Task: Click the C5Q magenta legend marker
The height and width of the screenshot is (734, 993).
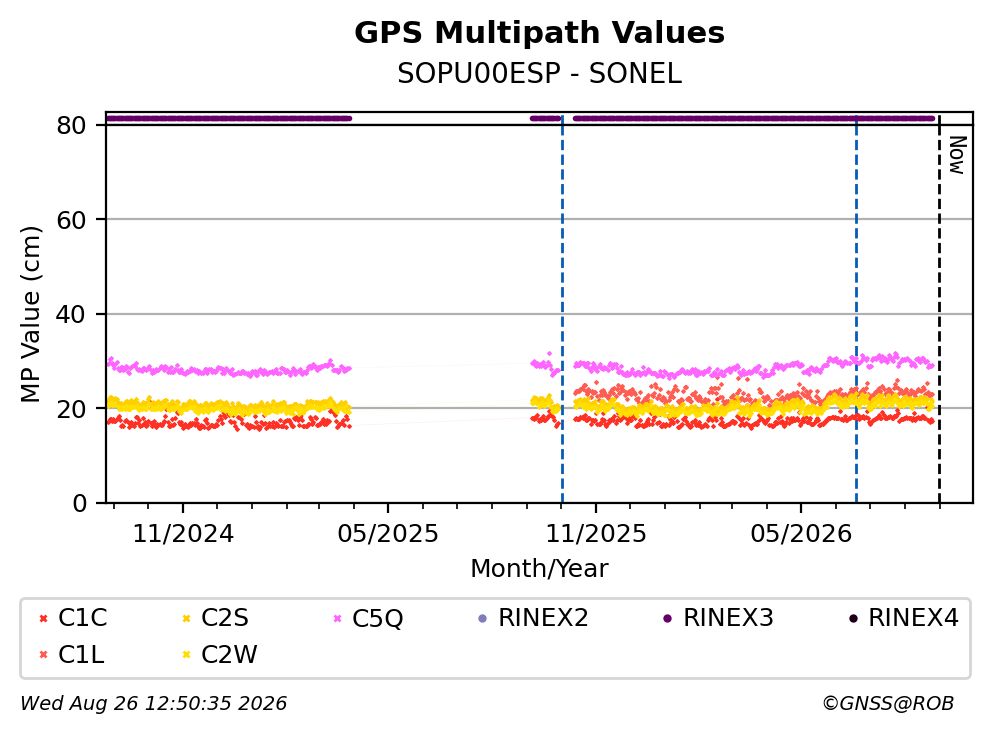Action: pyautogui.click(x=337, y=619)
